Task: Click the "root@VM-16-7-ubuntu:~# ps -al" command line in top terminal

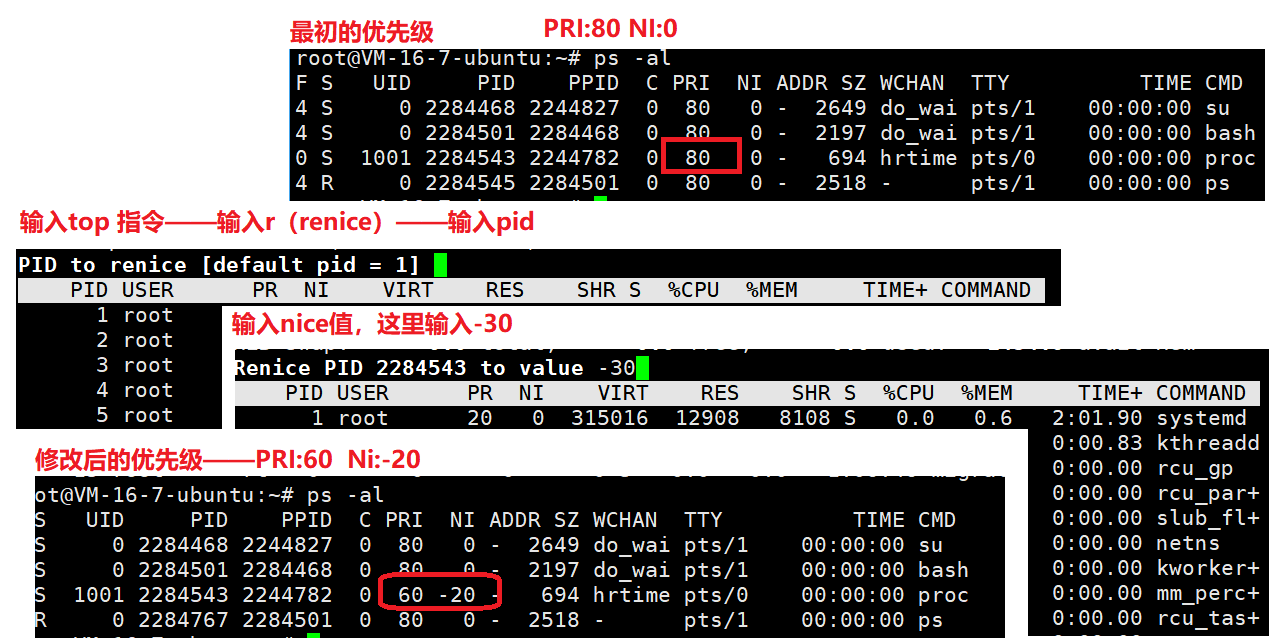Action: coord(483,58)
